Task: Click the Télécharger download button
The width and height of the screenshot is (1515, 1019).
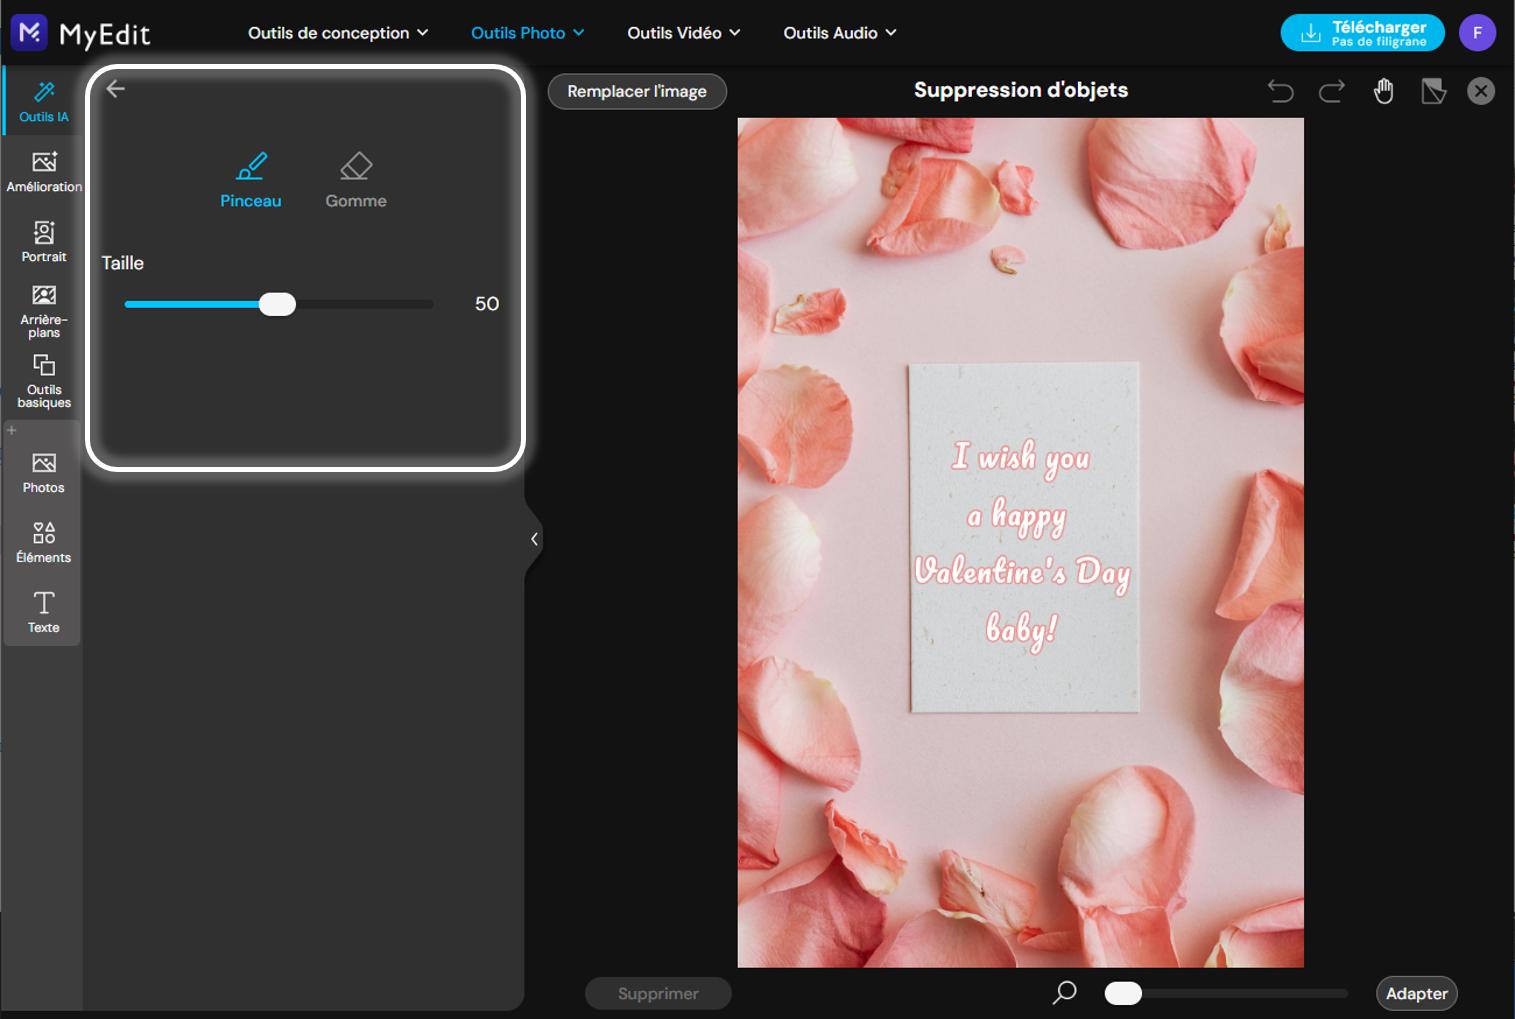Action: [x=1362, y=33]
